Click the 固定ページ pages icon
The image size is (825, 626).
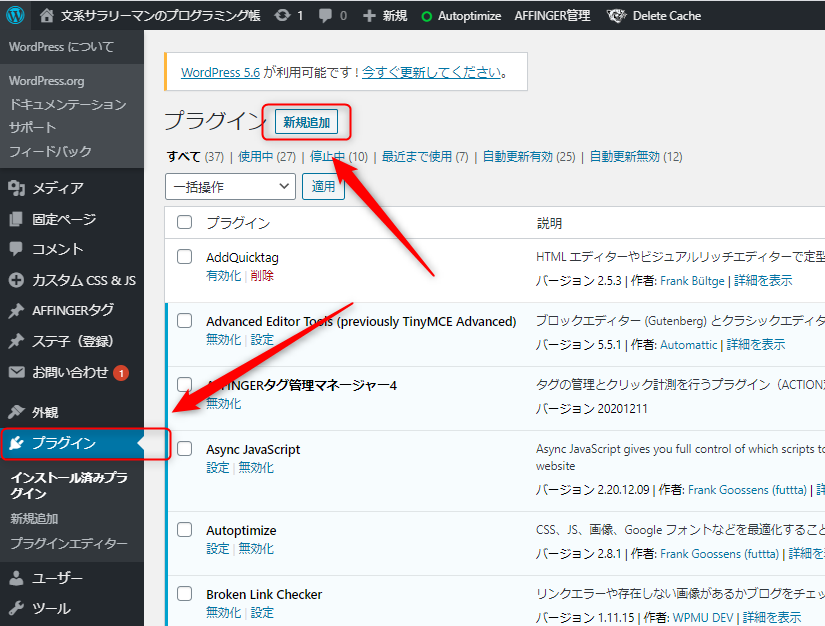pyautogui.click(x=16, y=218)
